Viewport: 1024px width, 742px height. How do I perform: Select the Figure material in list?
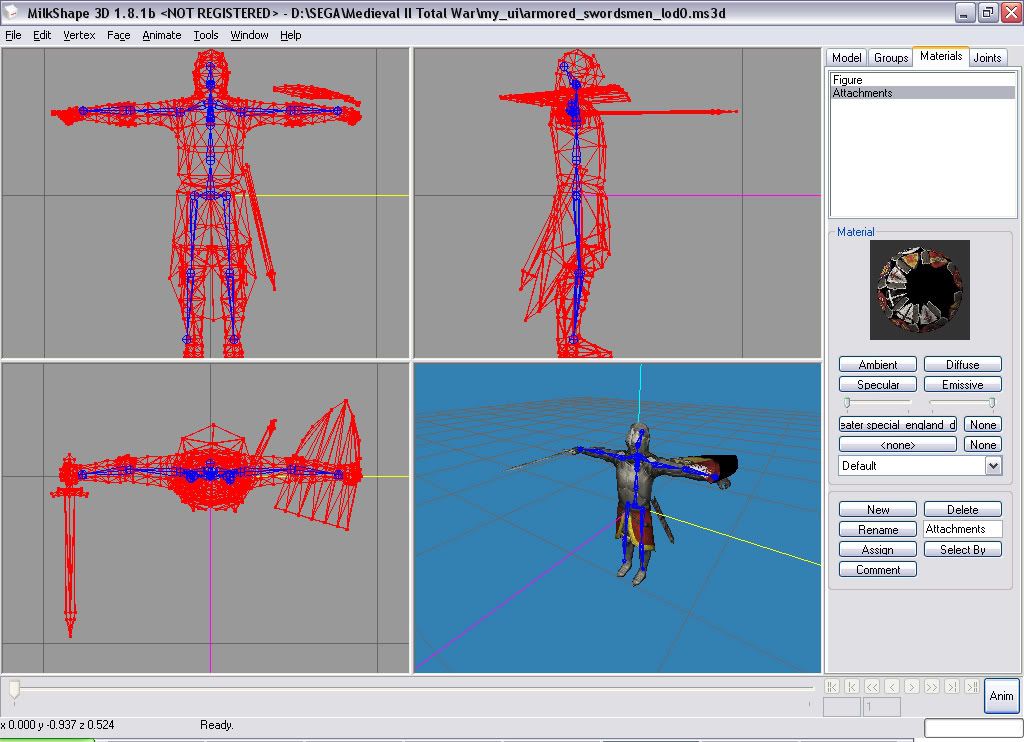[923, 80]
